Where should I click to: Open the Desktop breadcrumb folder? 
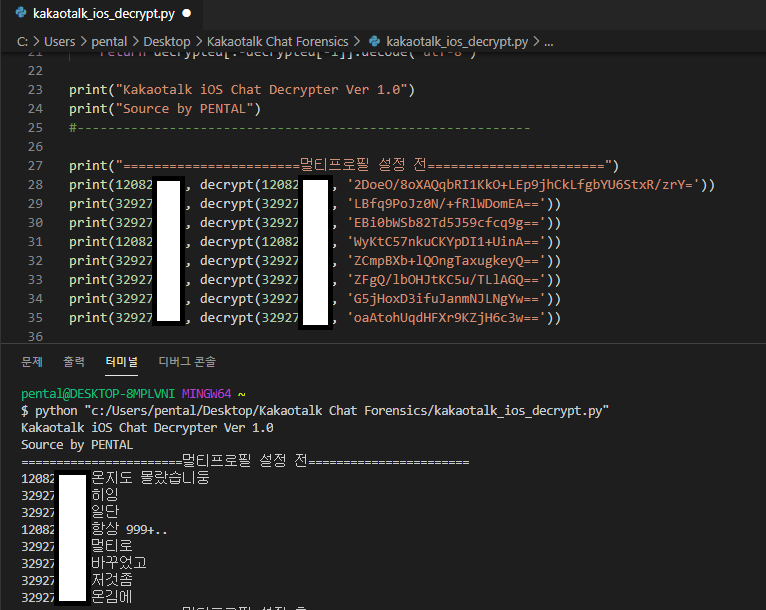point(167,42)
